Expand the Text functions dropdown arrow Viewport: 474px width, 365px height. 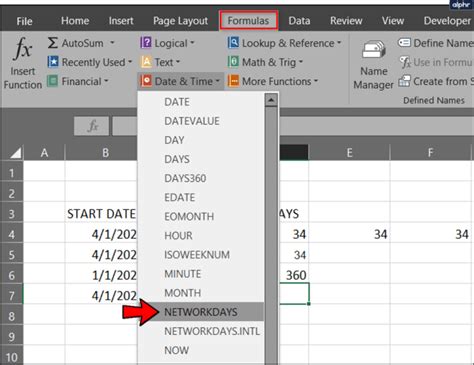pyautogui.click(x=178, y=62)
